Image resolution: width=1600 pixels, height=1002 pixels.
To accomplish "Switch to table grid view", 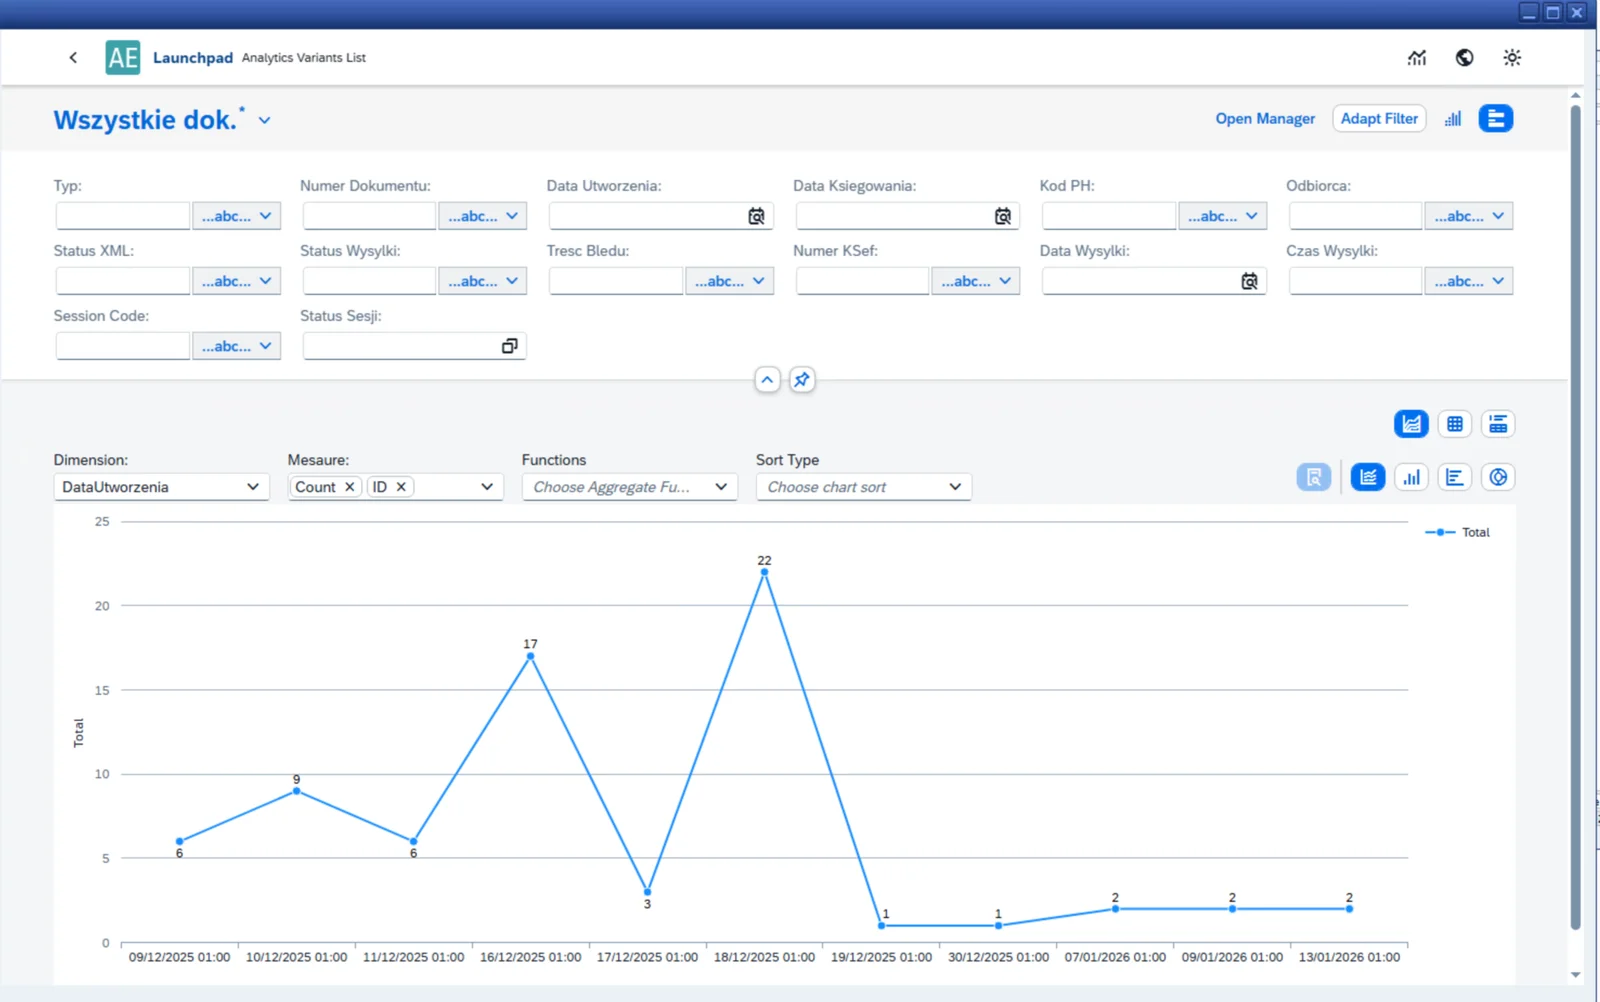I will 1455,424.
